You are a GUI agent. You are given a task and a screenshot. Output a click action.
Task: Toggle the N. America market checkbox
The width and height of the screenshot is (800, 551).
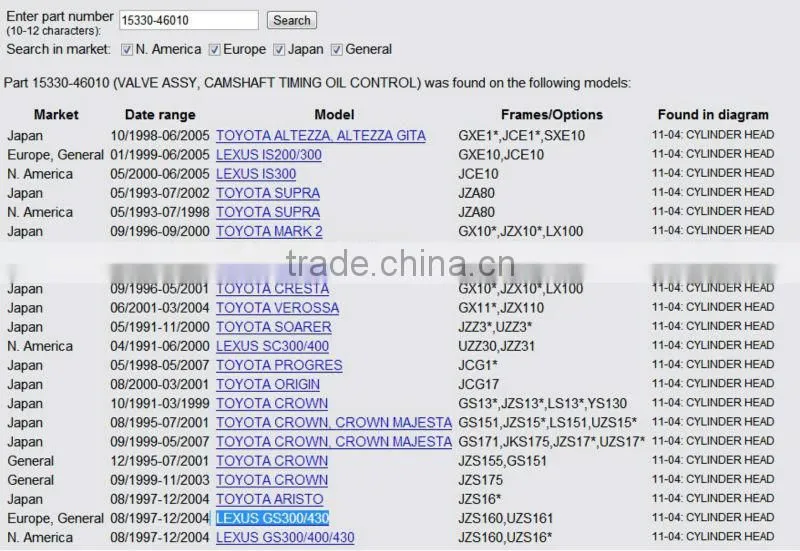pyautogui.click(x=127, y=49)
